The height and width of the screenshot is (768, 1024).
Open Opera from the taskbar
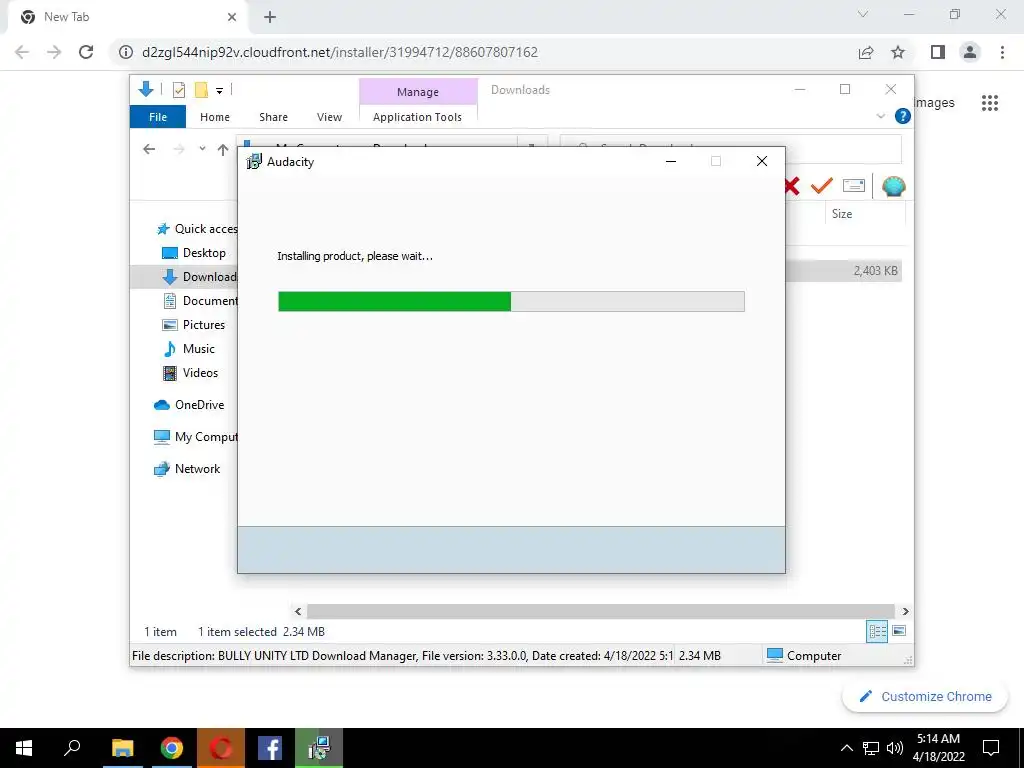click(221, 748)
